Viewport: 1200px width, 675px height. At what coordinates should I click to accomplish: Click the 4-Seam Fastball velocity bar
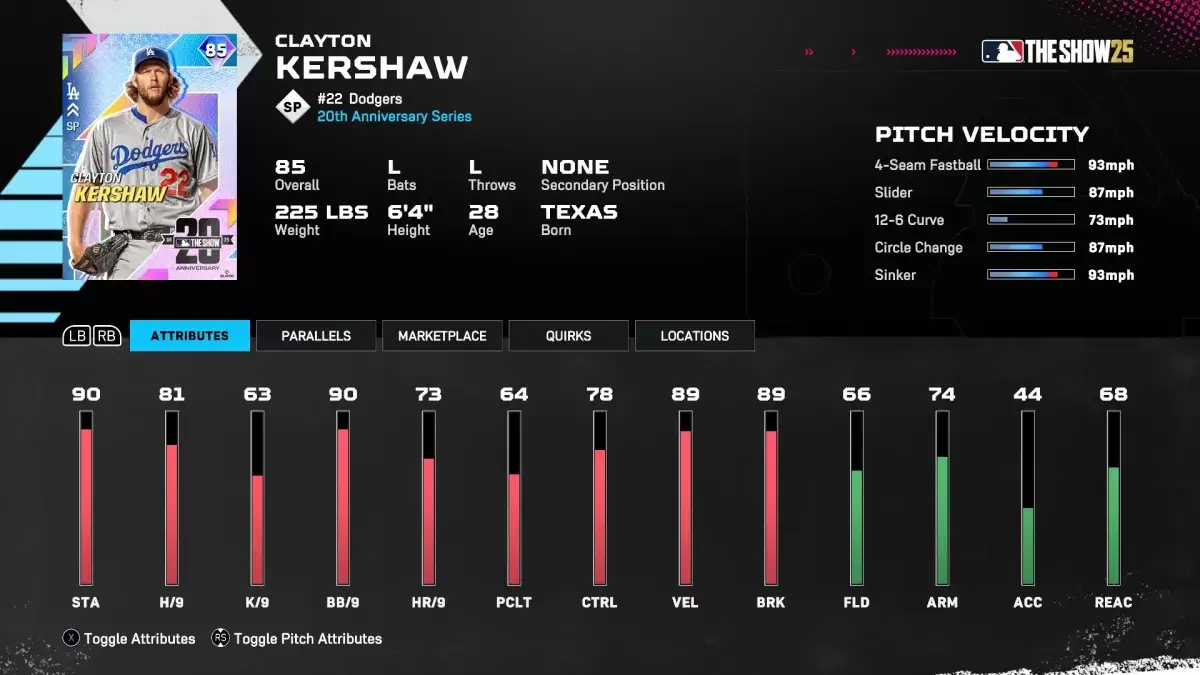point(1031,164)
